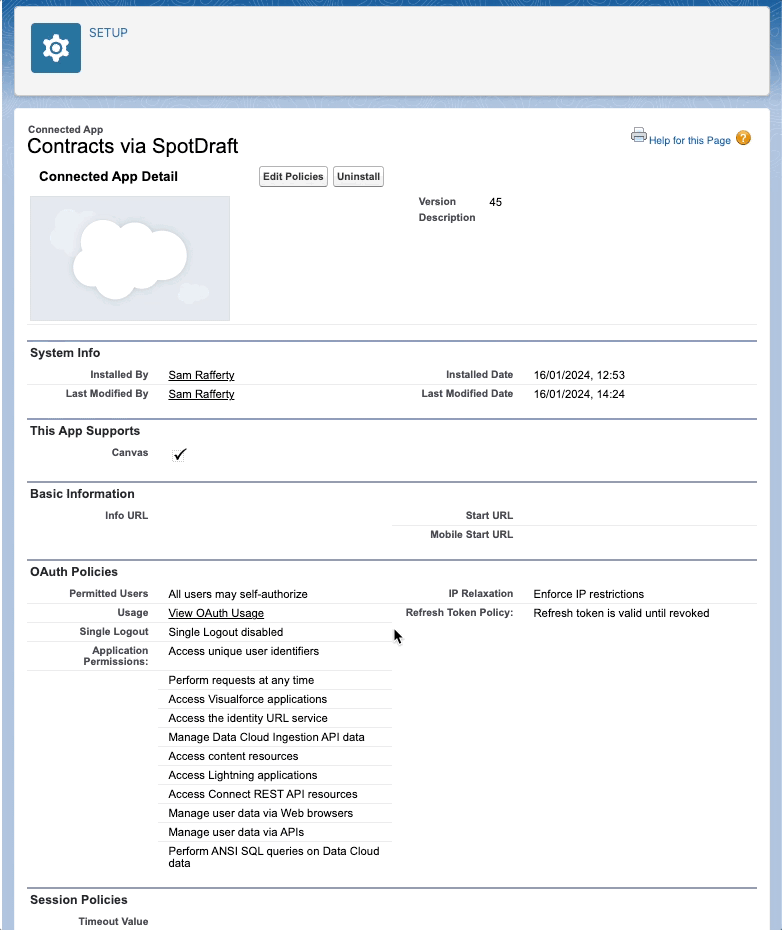Click the Uninstall button

point(358,177)
